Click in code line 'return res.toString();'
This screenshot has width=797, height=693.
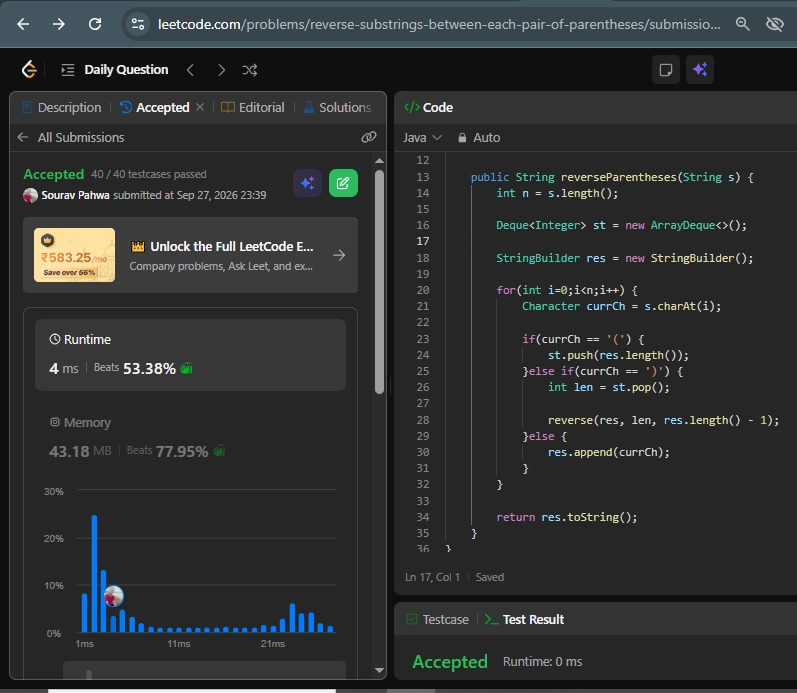coord(566,517)
